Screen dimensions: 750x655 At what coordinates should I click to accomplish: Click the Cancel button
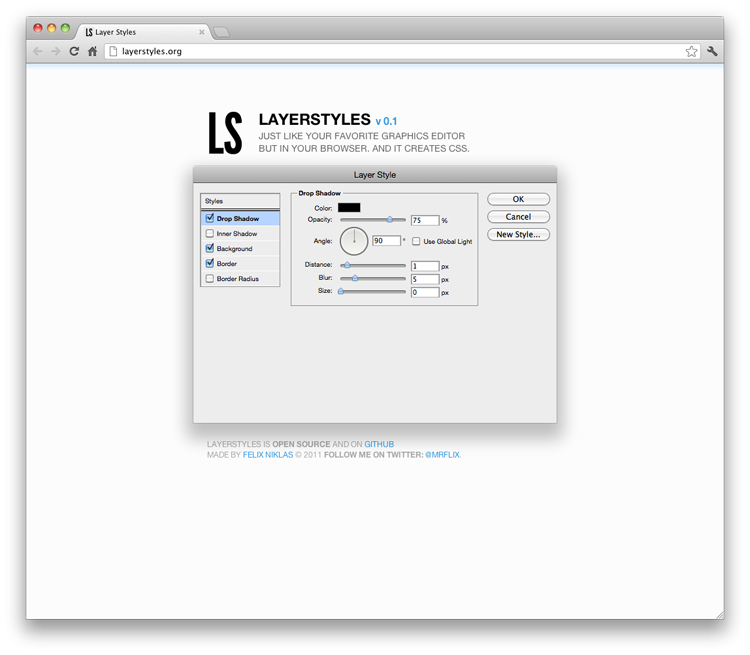tap(518, 217)
